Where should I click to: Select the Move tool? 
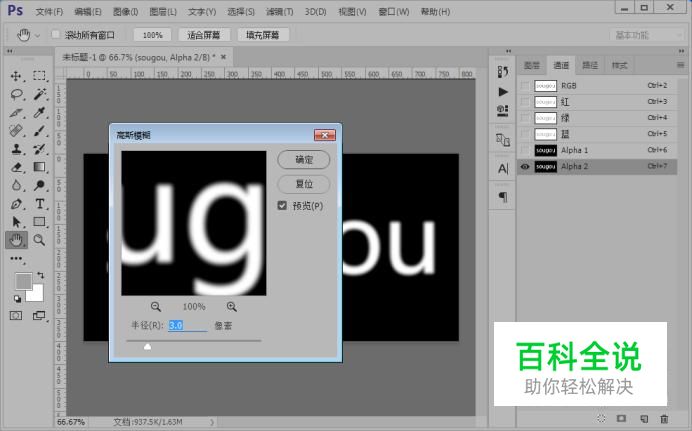point(16,76)
